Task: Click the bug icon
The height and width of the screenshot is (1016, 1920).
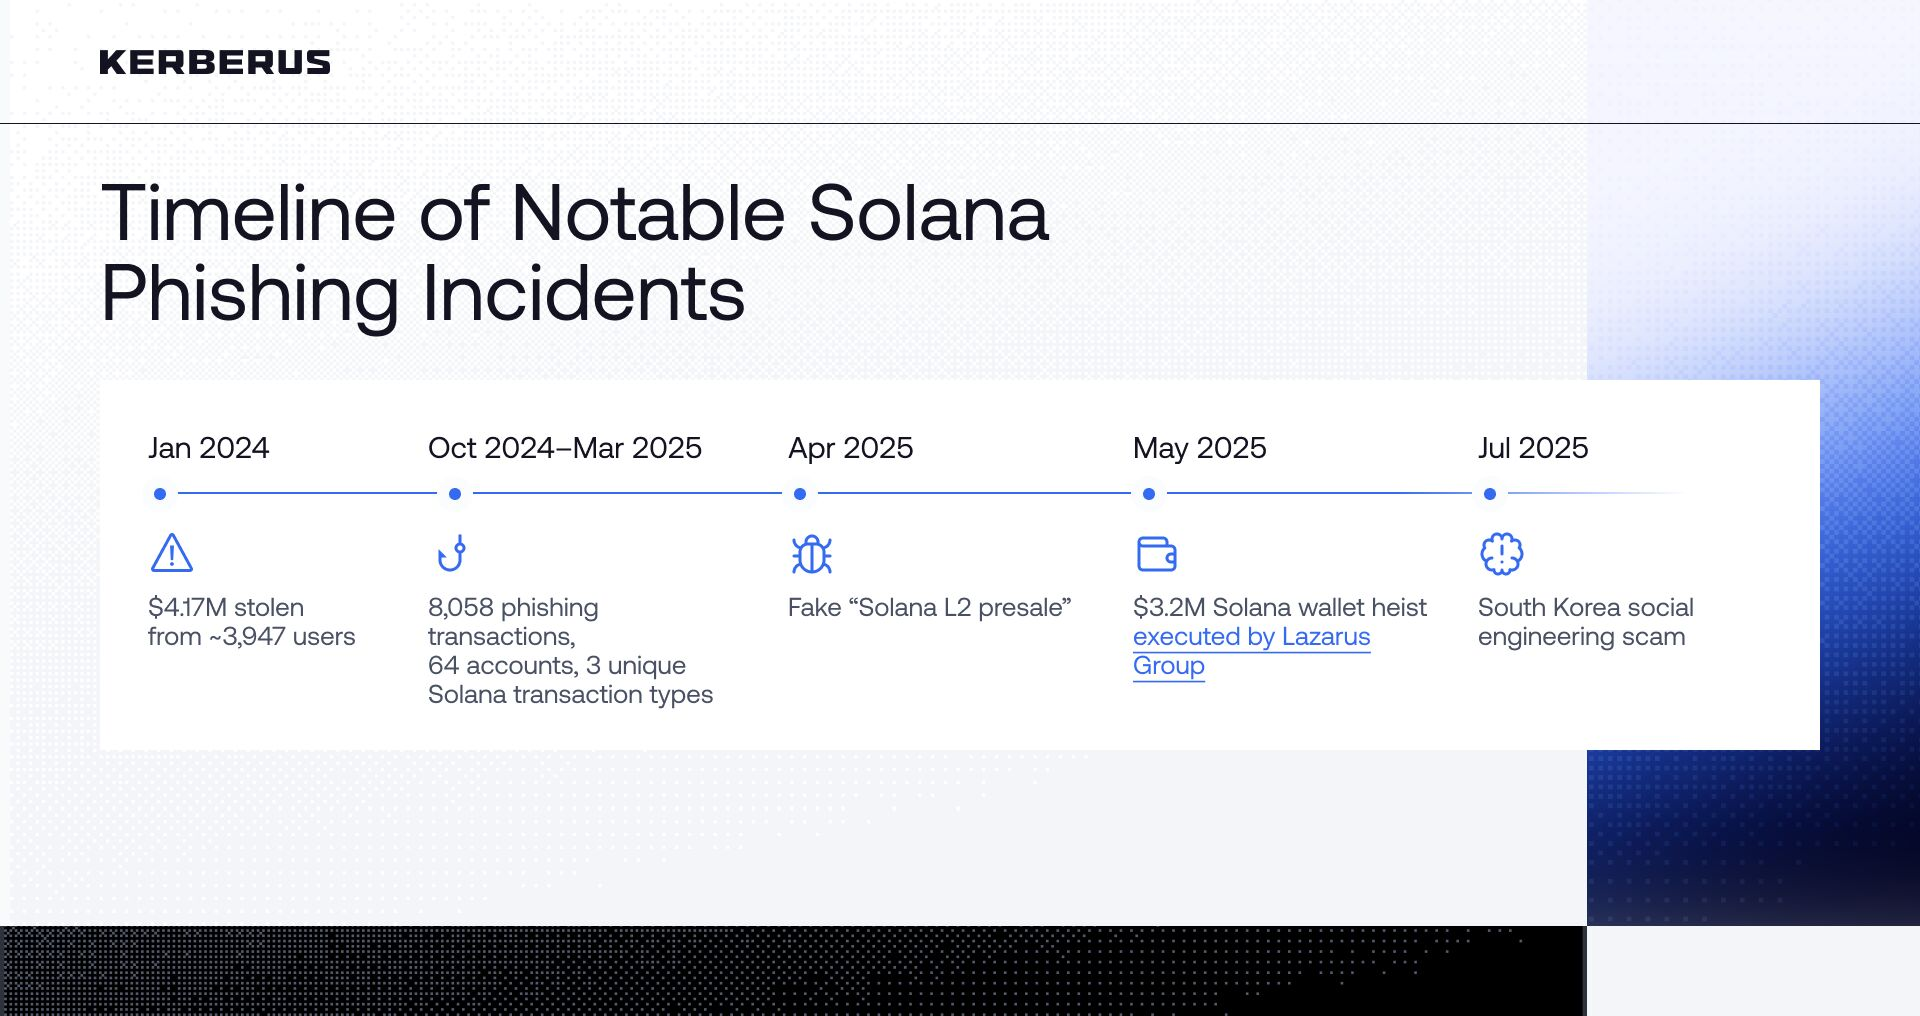Action: (811, 554)
